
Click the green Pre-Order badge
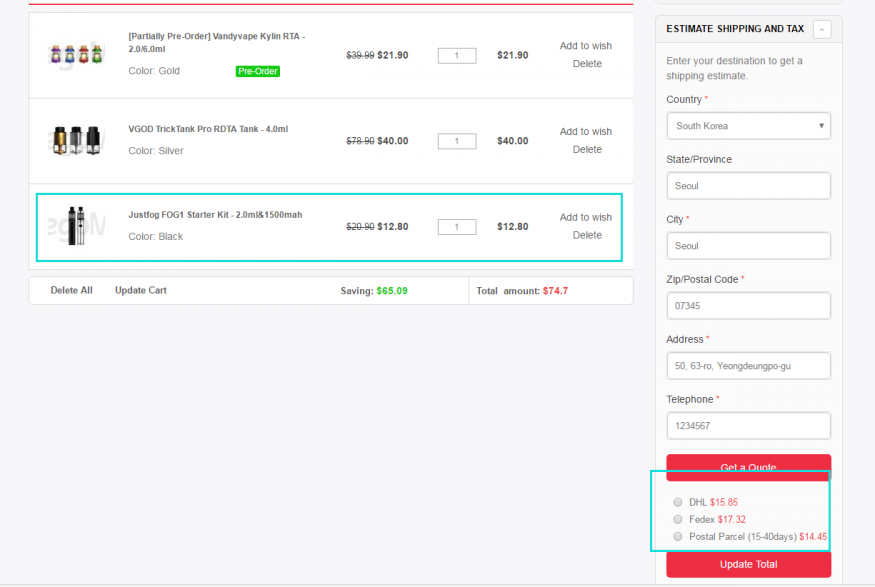click(x=258, y=71)
